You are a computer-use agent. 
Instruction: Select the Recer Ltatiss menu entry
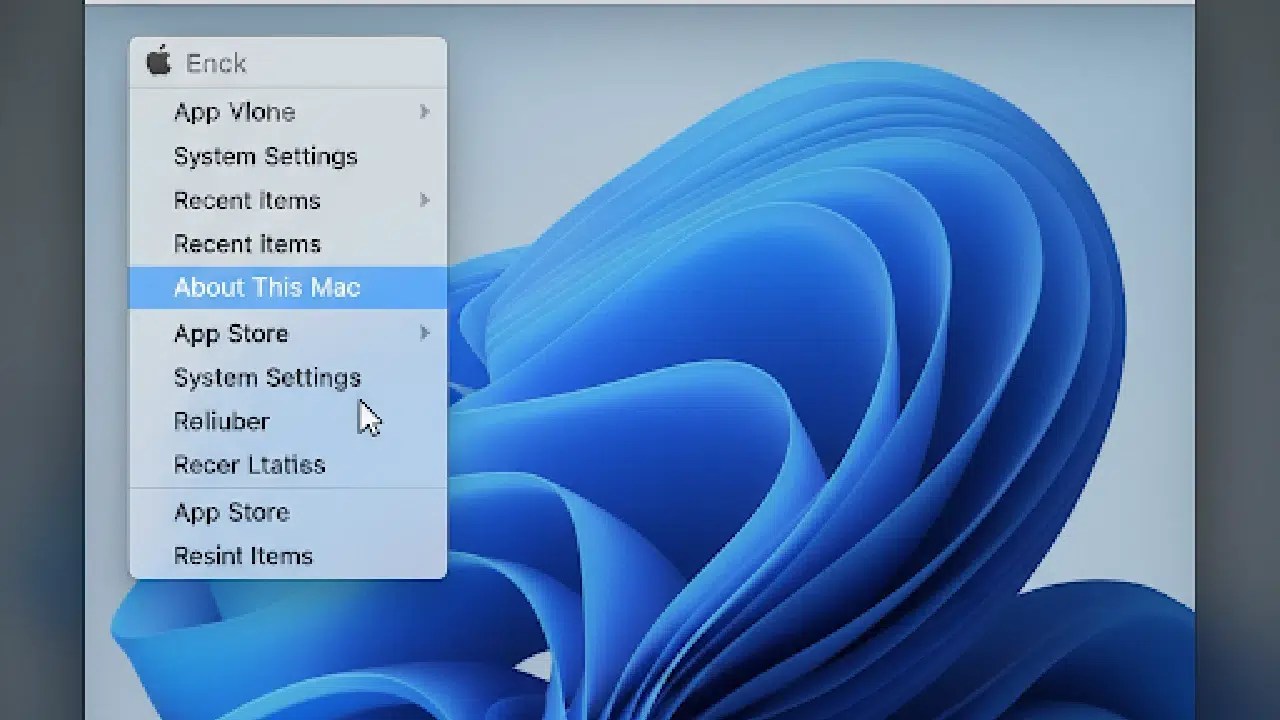(x=288, y=465)
